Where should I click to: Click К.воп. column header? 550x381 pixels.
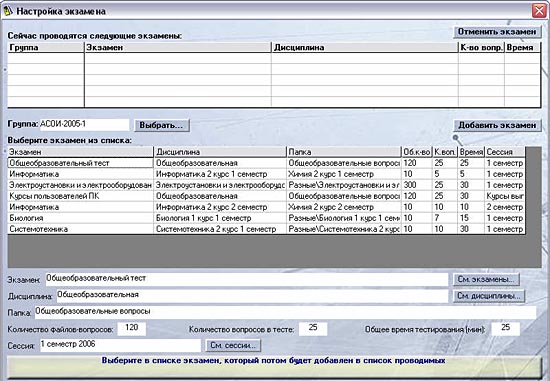445,152
